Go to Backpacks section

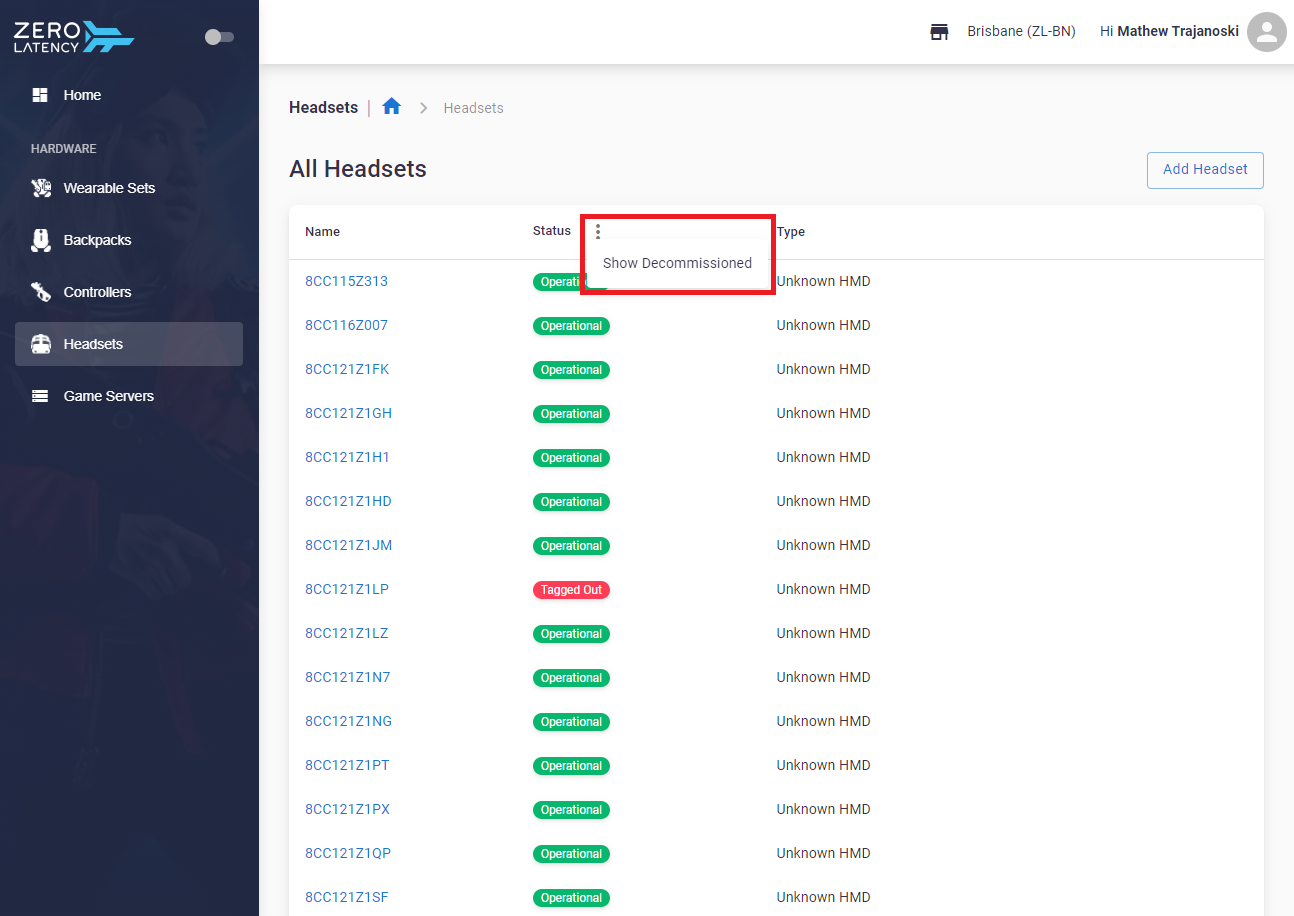point(129,240)
